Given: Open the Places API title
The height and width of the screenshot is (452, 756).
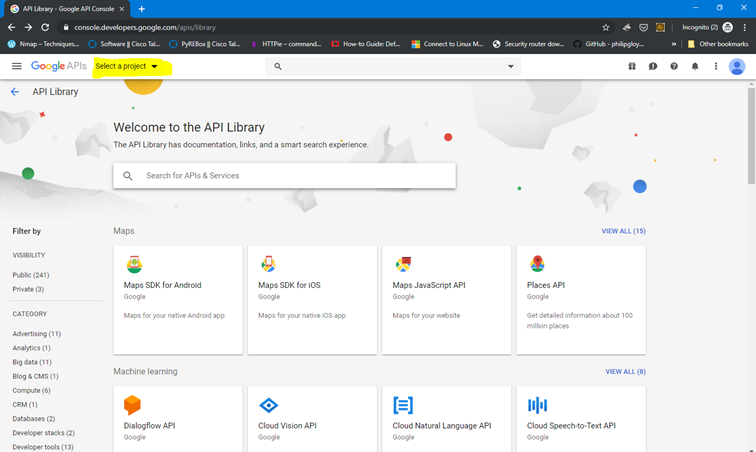Looking at the screenshot, I should click(546, 285).
